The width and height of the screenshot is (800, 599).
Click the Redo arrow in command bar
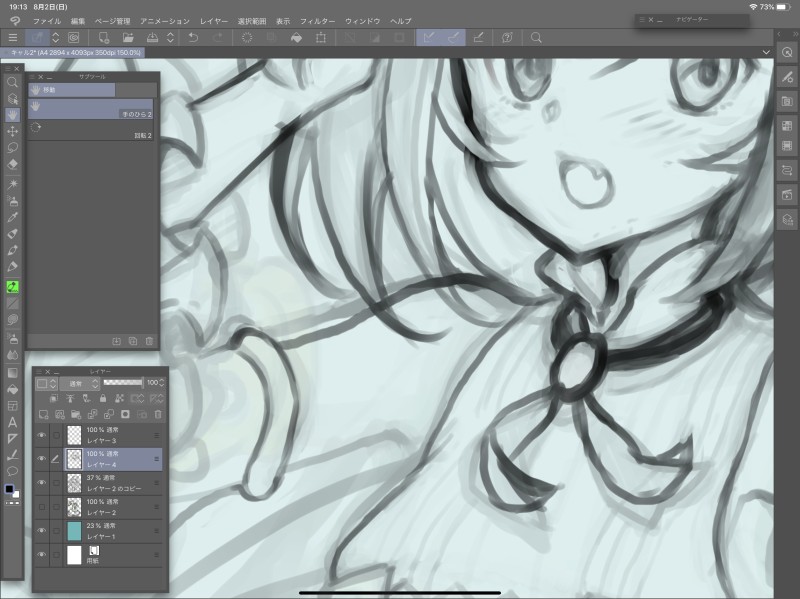coord(218,38)
